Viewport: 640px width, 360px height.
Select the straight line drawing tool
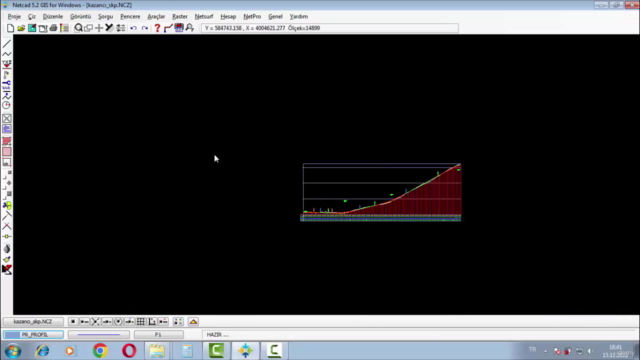point(7,43)
